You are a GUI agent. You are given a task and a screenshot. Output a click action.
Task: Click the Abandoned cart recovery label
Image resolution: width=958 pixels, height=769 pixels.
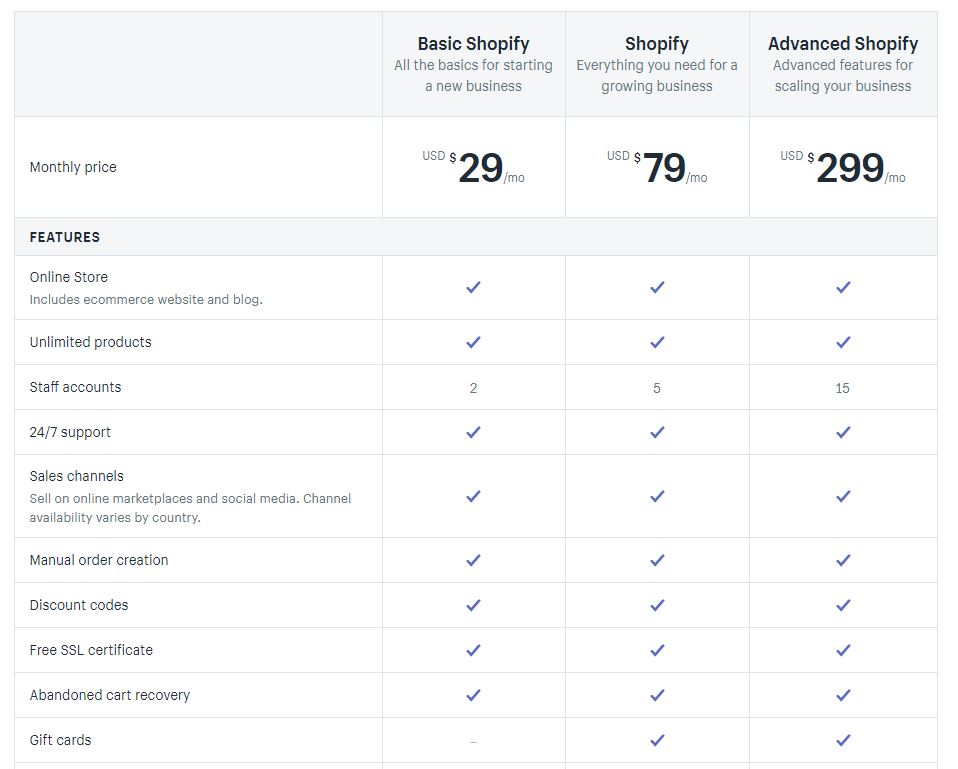pos(109,695)
